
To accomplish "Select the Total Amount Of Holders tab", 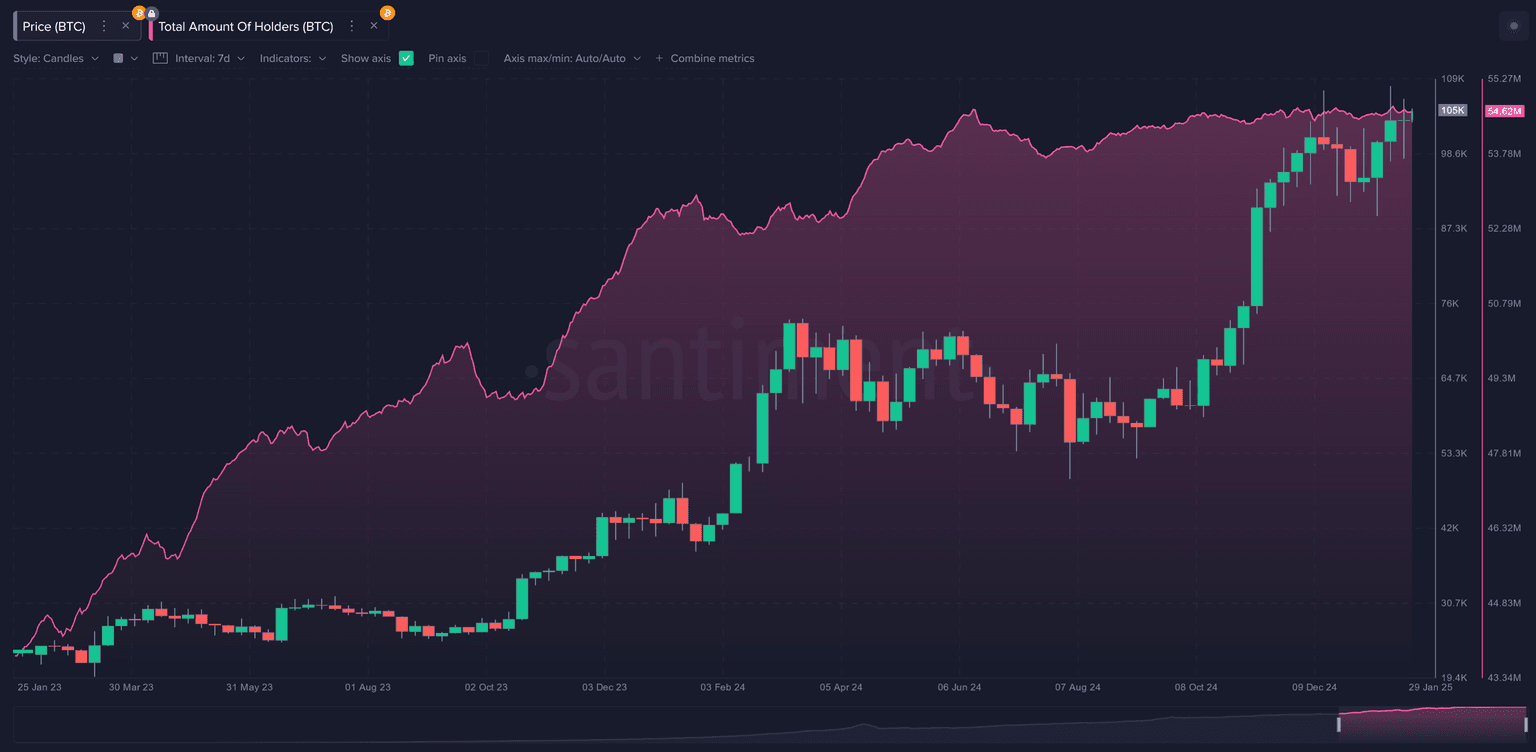I will click(x=245, y=26).
